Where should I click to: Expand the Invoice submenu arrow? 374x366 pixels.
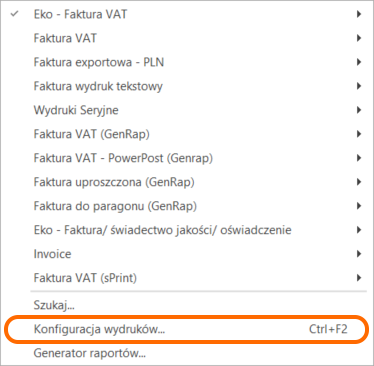pos(359,254)
